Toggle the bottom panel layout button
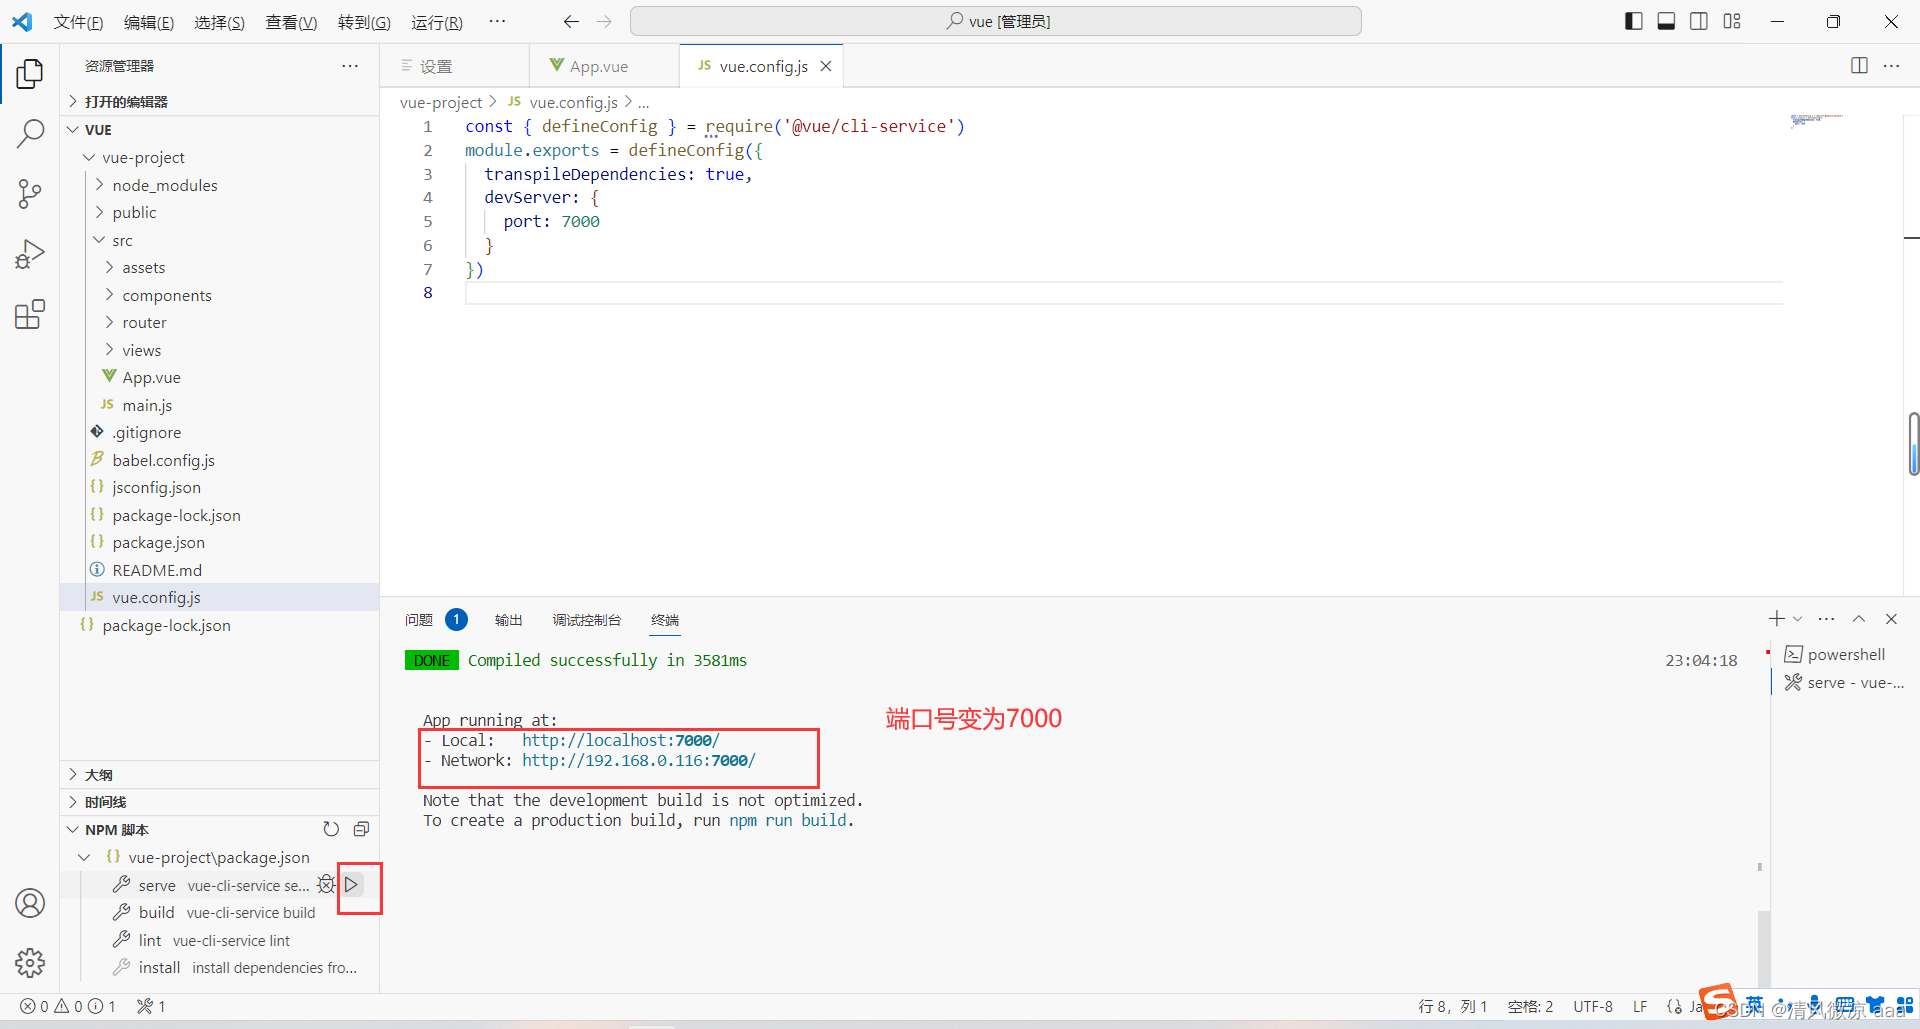 pos(1666,22)
